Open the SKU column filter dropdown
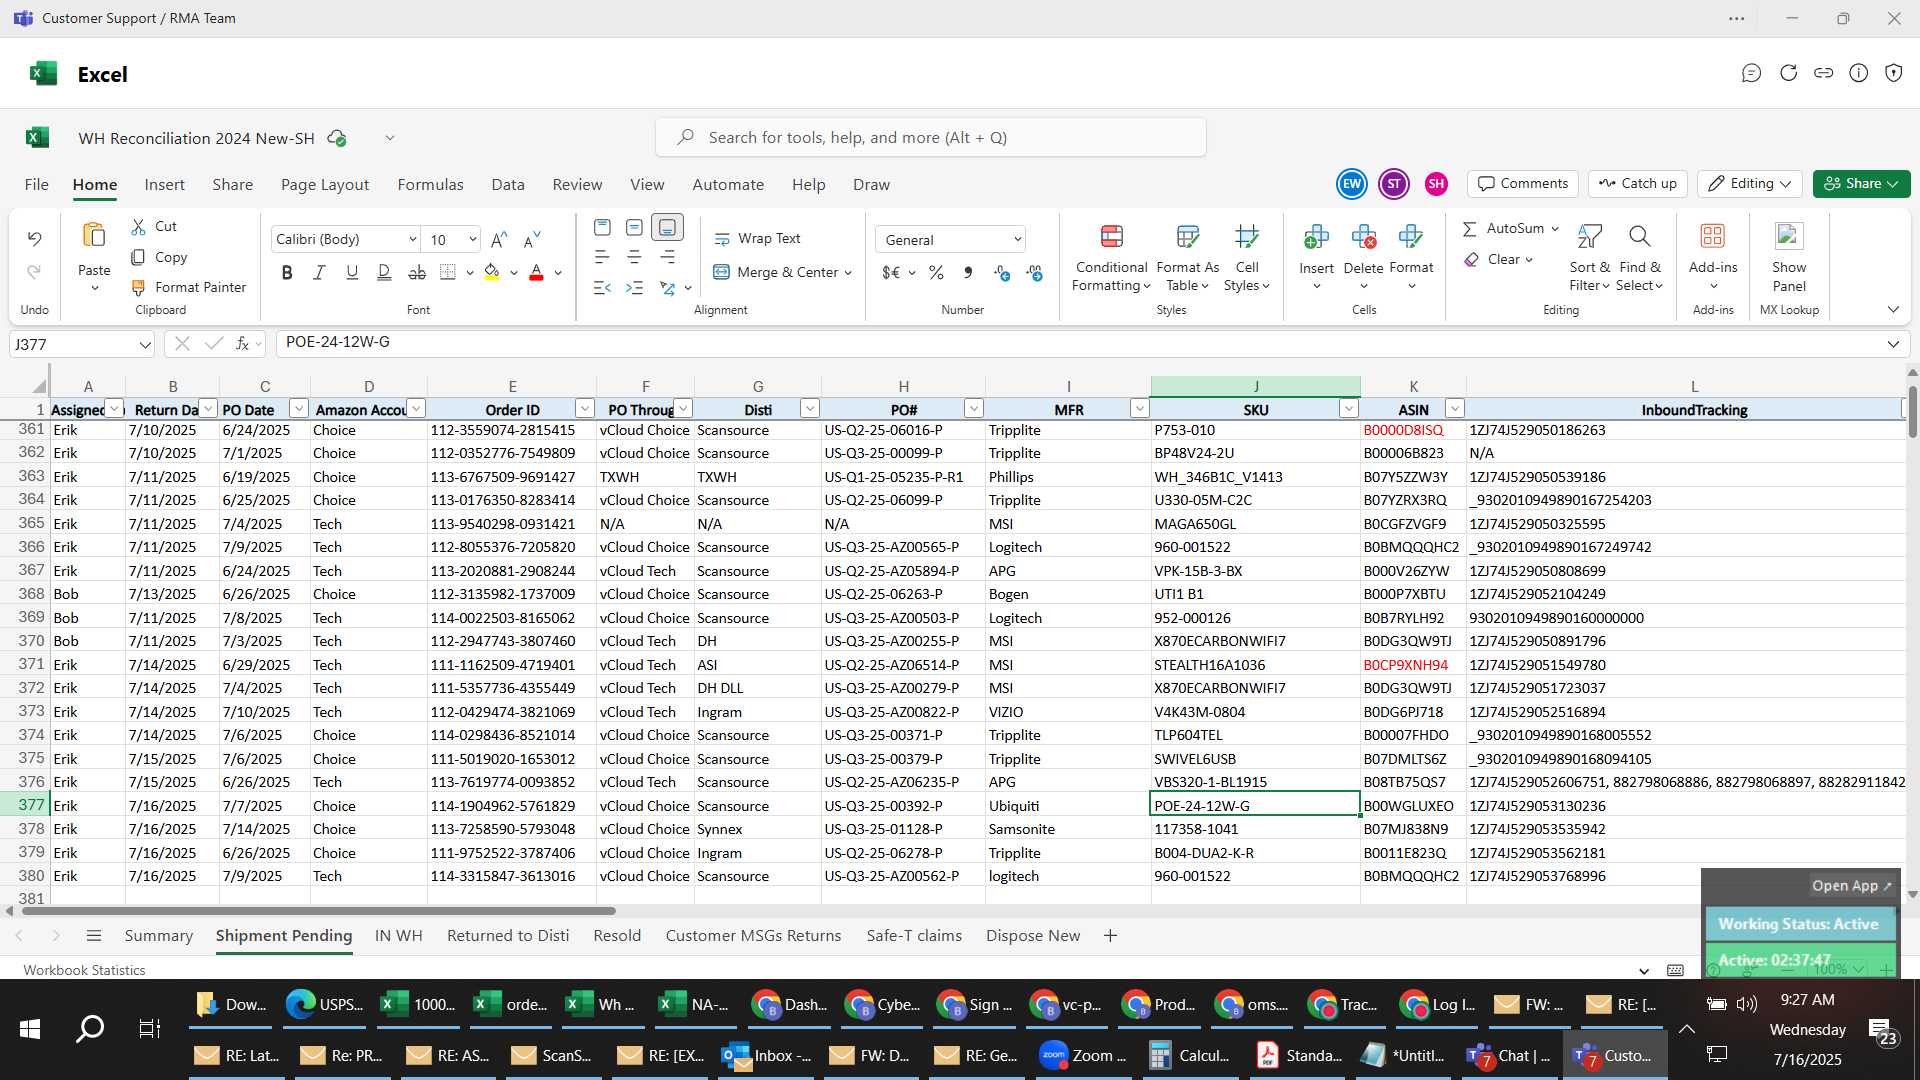The height and width of the screenshot is (1080, 1920). pyautogui.click(x=1348, y=409)
